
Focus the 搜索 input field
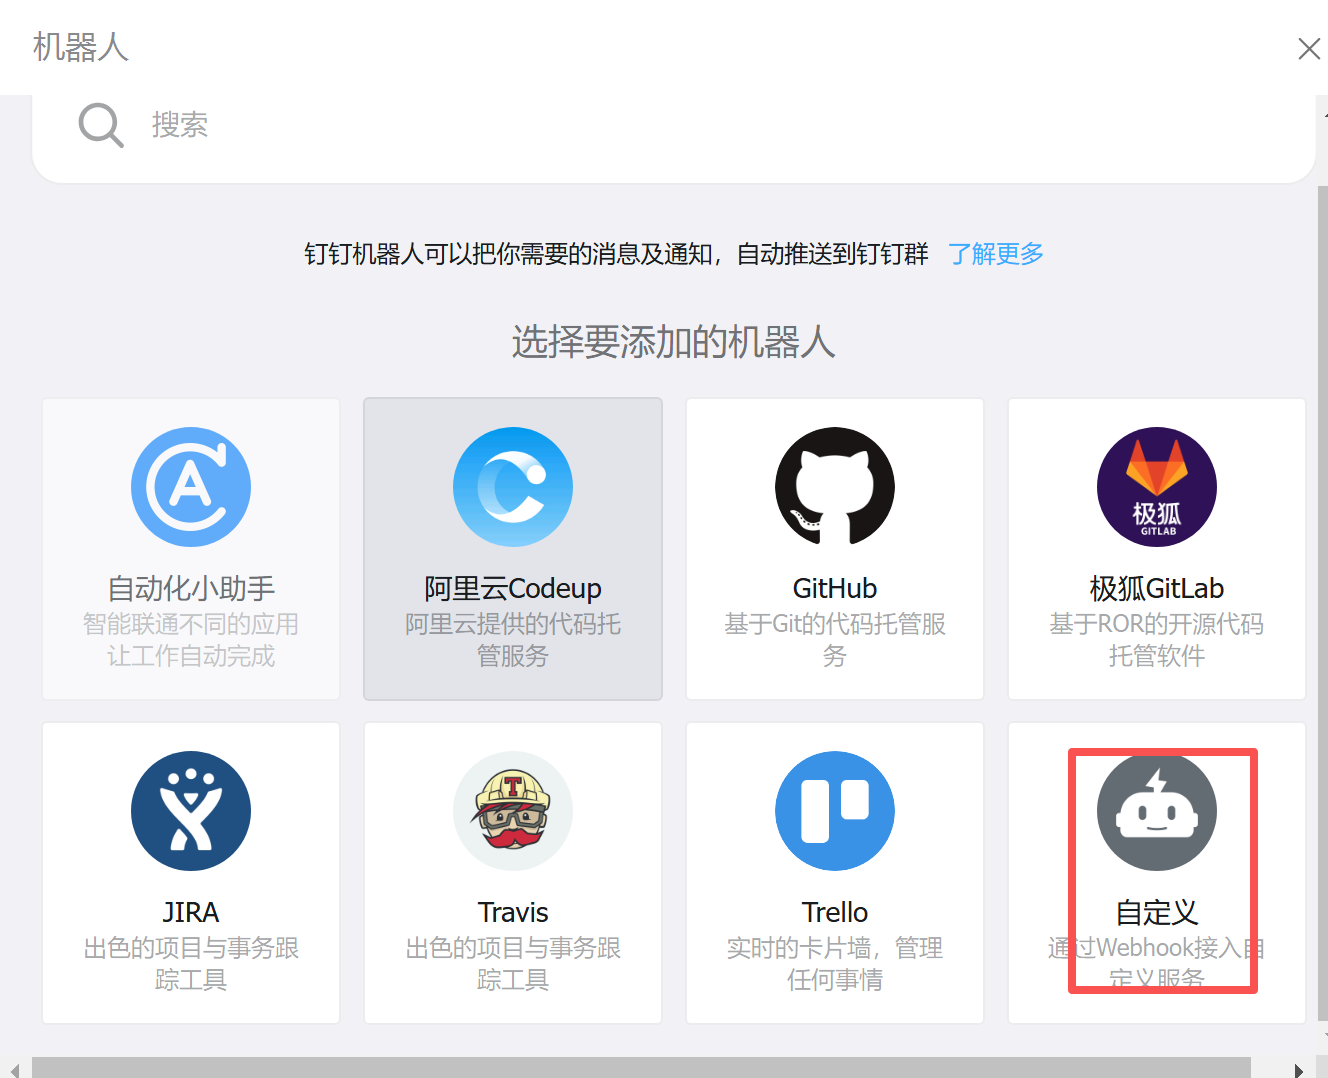click(x=673, y=126)
